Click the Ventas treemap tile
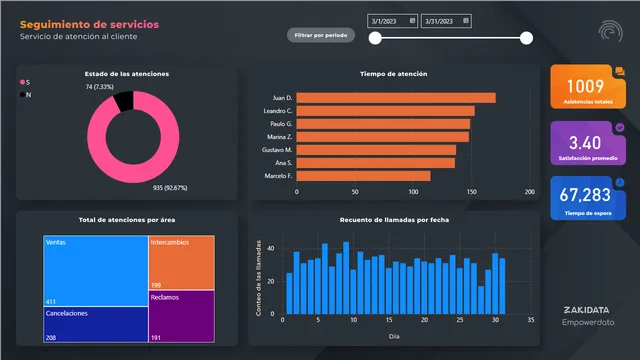The height and width of the screenshot is (360, 640). (x=96, y=271)
